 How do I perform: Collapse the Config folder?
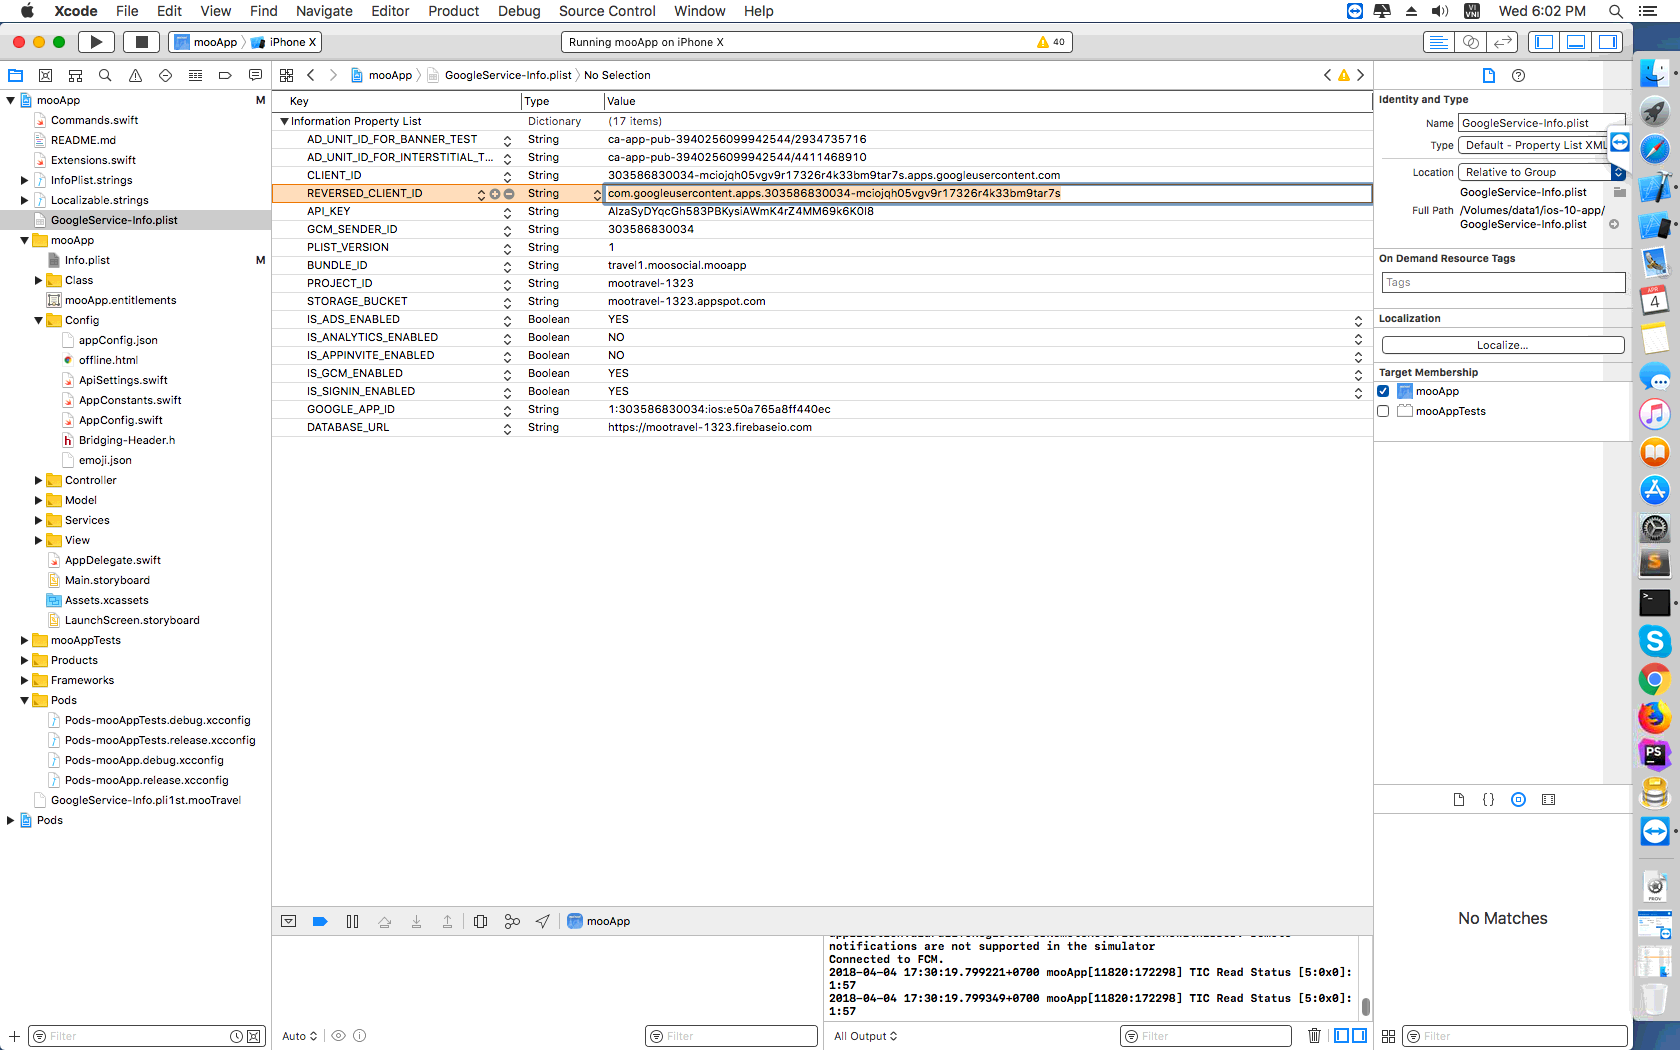pos(38,321)
